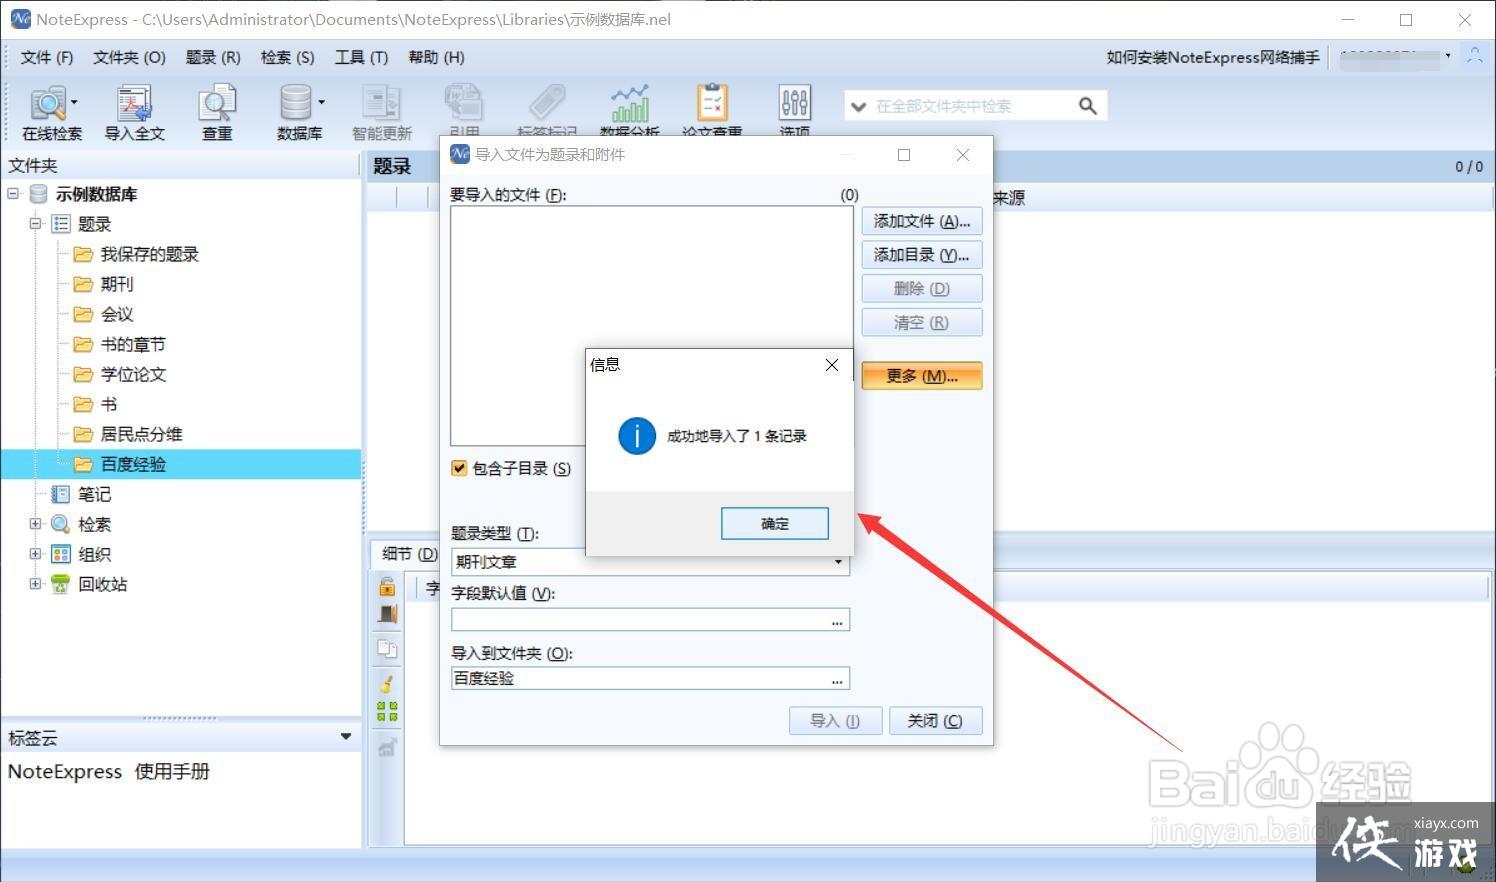Toggle the 包含子目录 checkbox
The height and width of the screenshot is (882, 1496).
click(x=459, y=468)
